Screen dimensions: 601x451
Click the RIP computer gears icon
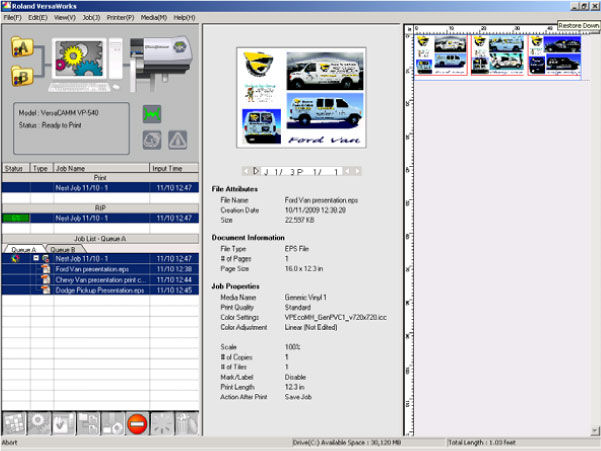click(79, 59)
